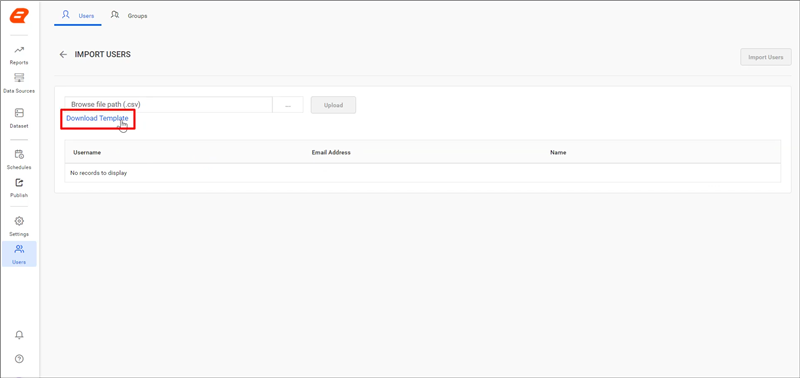The image size is (800, 378).
Task: Select the Users sidebar item
Action: [x=19, y=254]
